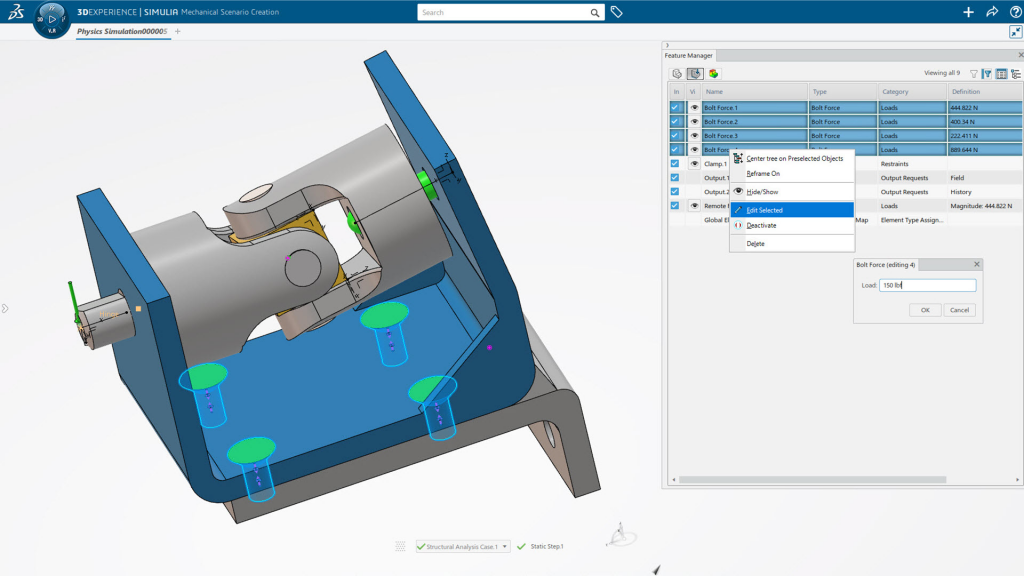The image size is (1024, 576).
Task: Hide Bolt Force.2 using its eye icon
Action: pyautogui.click(x=694, y=121)
